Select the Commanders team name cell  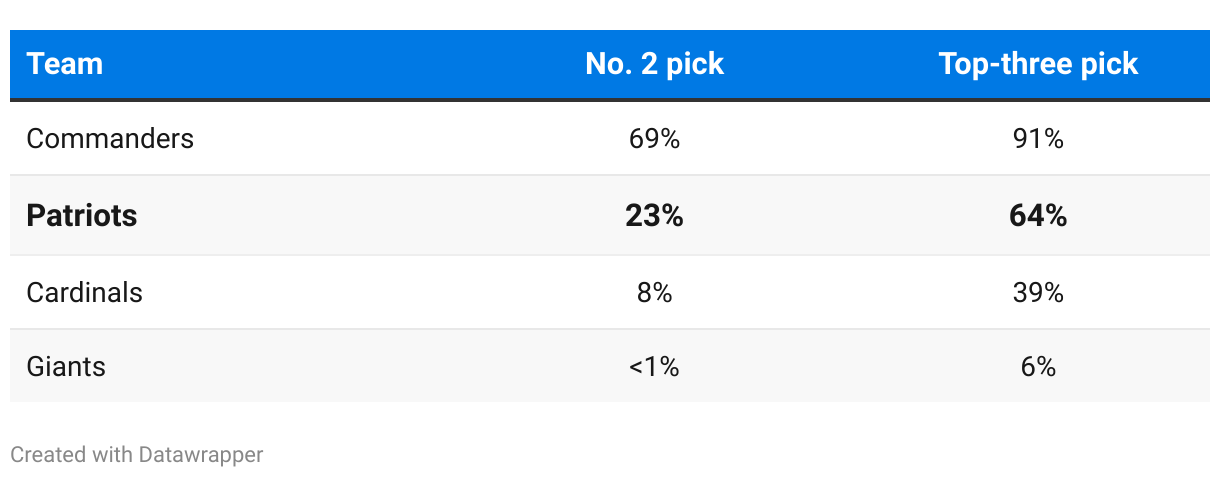click(110, 138)
